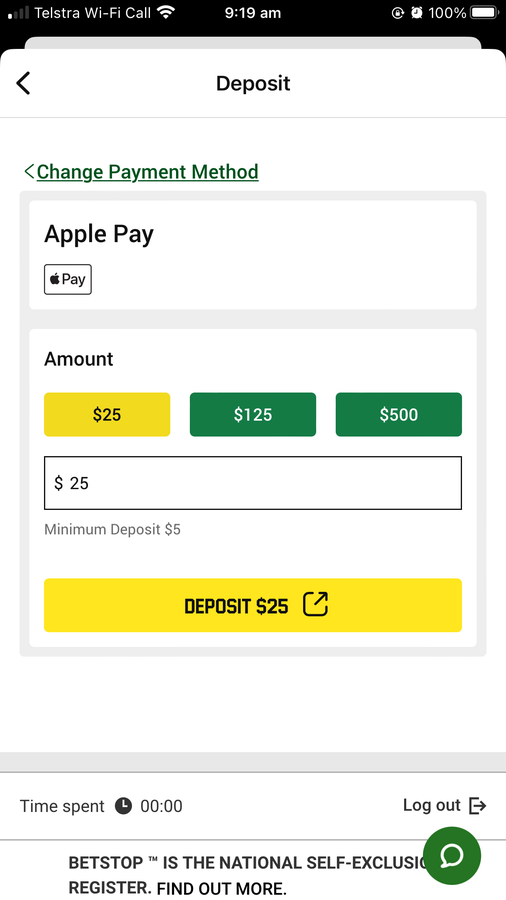Tap the external link icon on Deposit button
The image size is (506, 900).
click(315, 605)
